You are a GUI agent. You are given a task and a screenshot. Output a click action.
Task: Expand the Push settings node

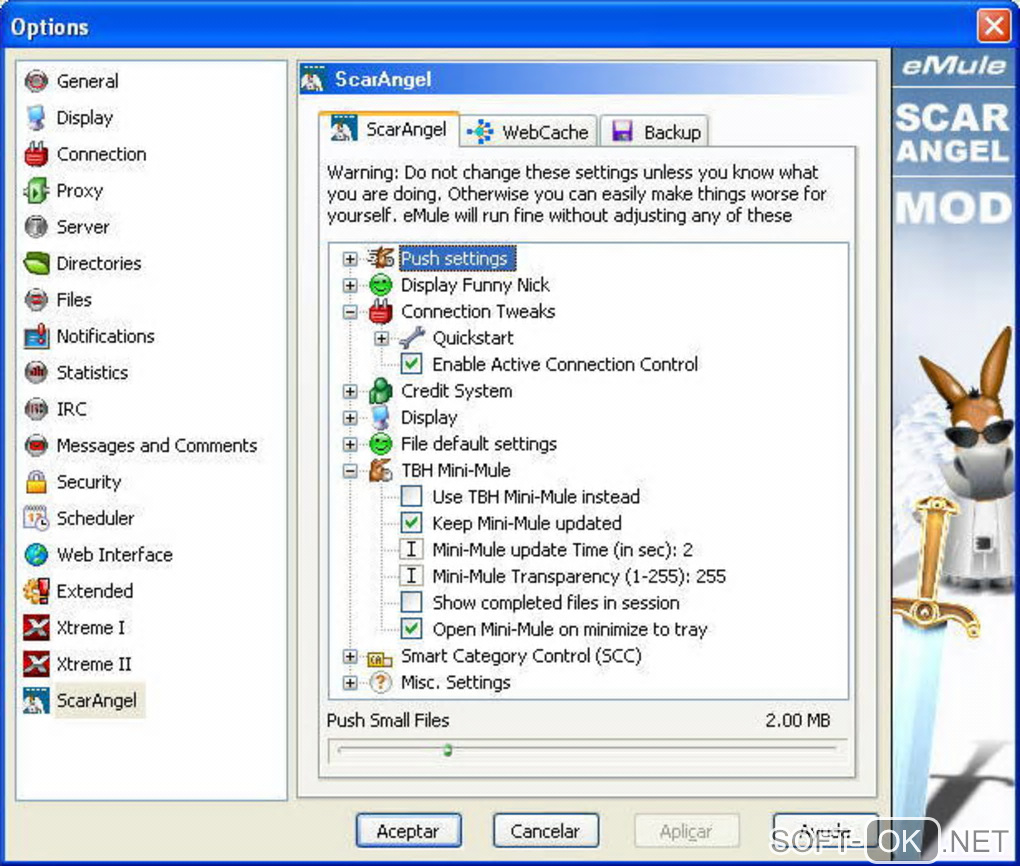(350, 259)
